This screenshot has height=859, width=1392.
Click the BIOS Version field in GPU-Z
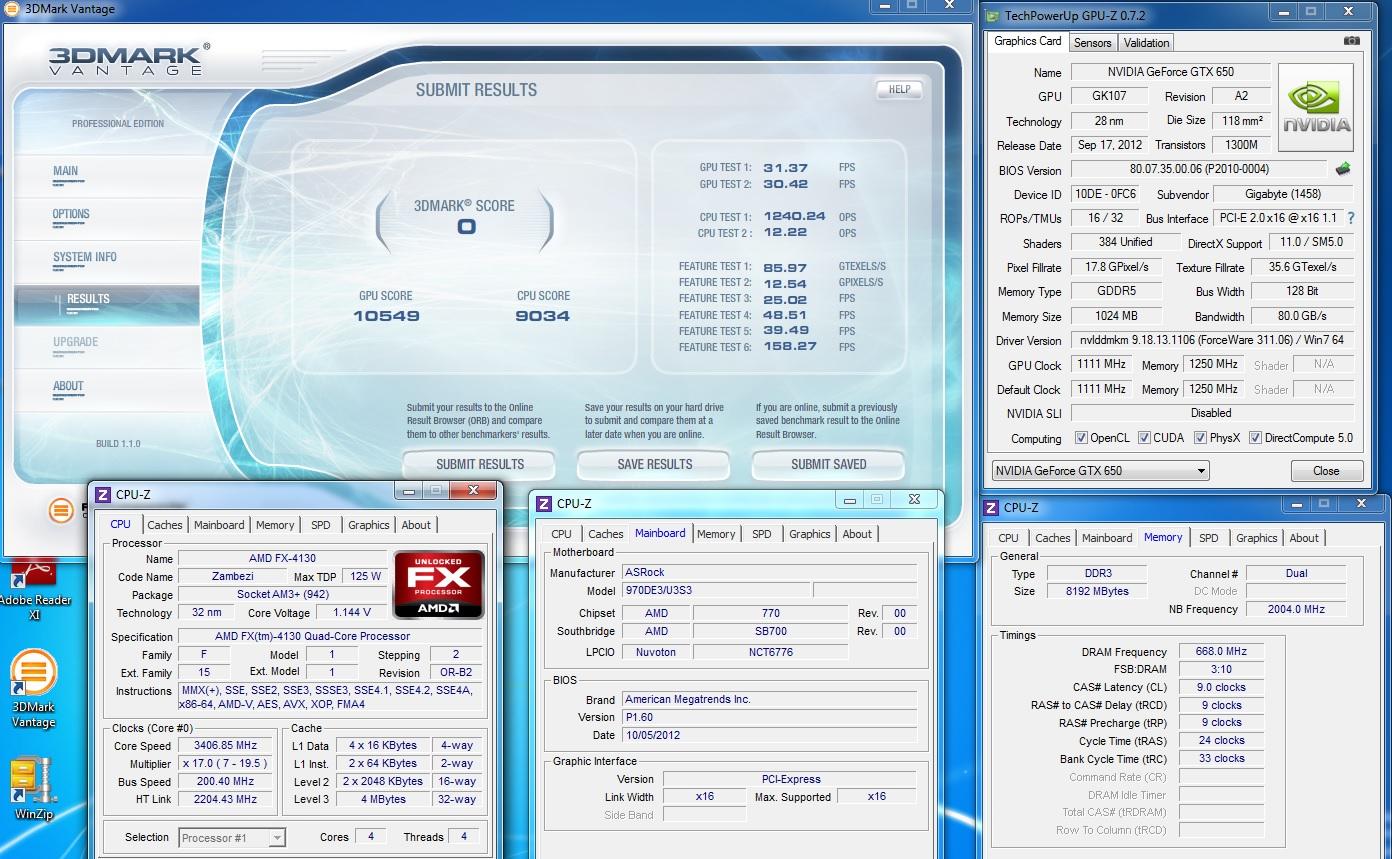coord(1199,169)
